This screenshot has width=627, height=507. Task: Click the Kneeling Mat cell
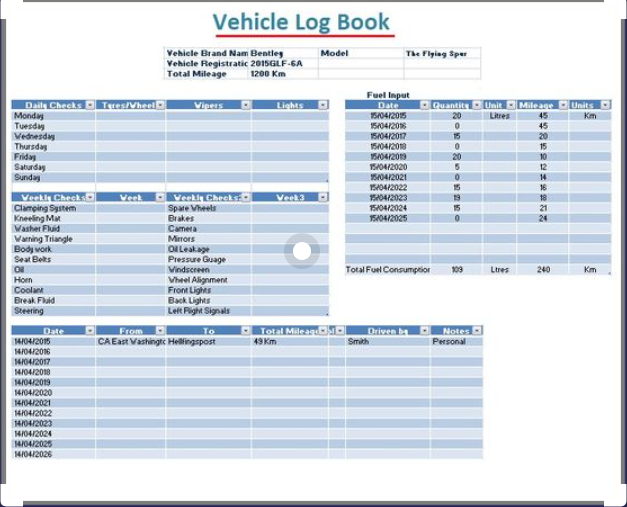53,218
